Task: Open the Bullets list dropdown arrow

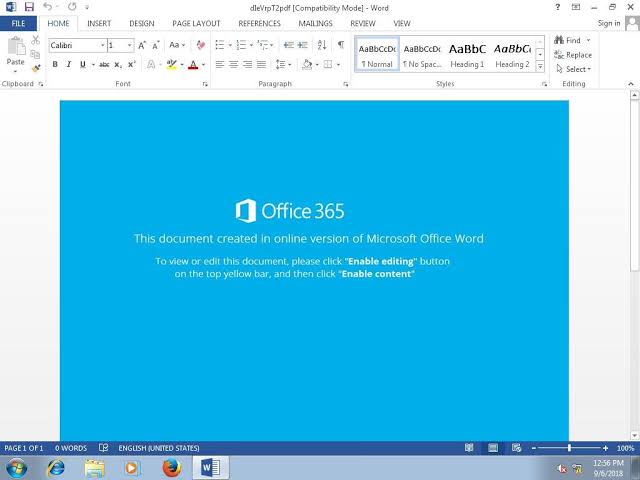Action: coord(230,45)
